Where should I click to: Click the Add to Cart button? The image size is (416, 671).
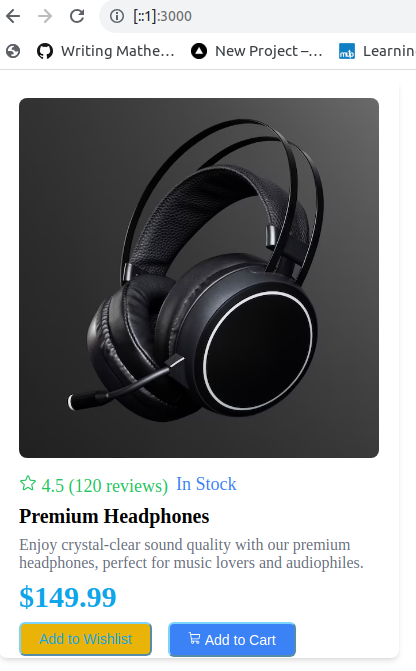point(232,639)
